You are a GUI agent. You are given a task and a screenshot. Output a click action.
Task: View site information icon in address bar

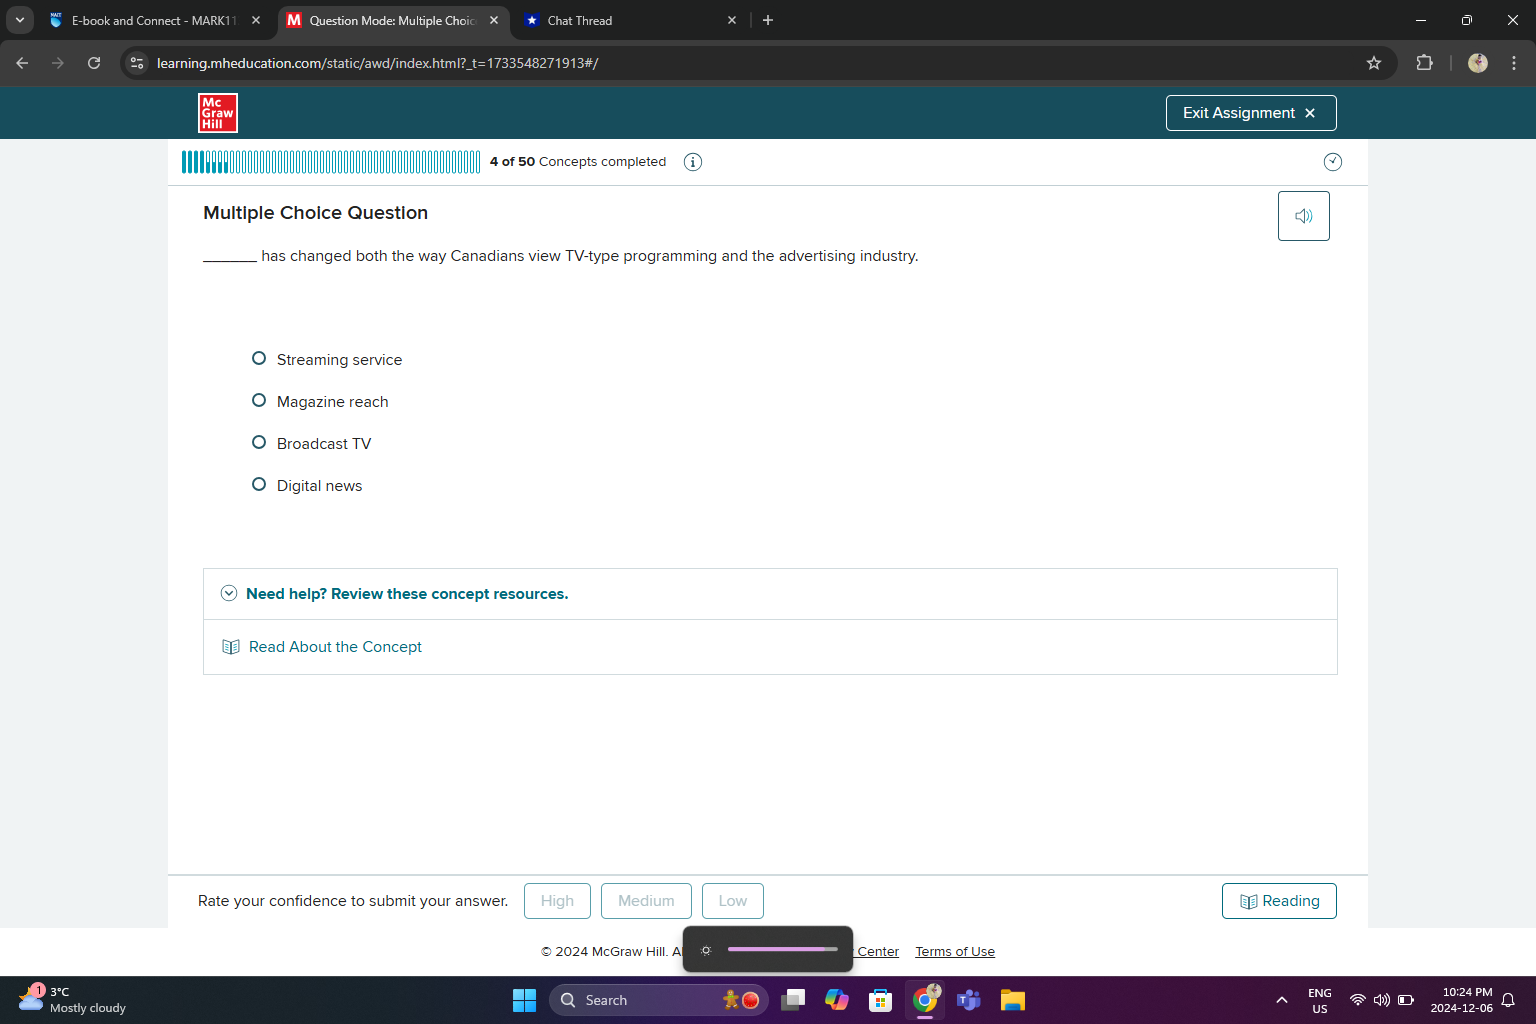tap(138, 63)
